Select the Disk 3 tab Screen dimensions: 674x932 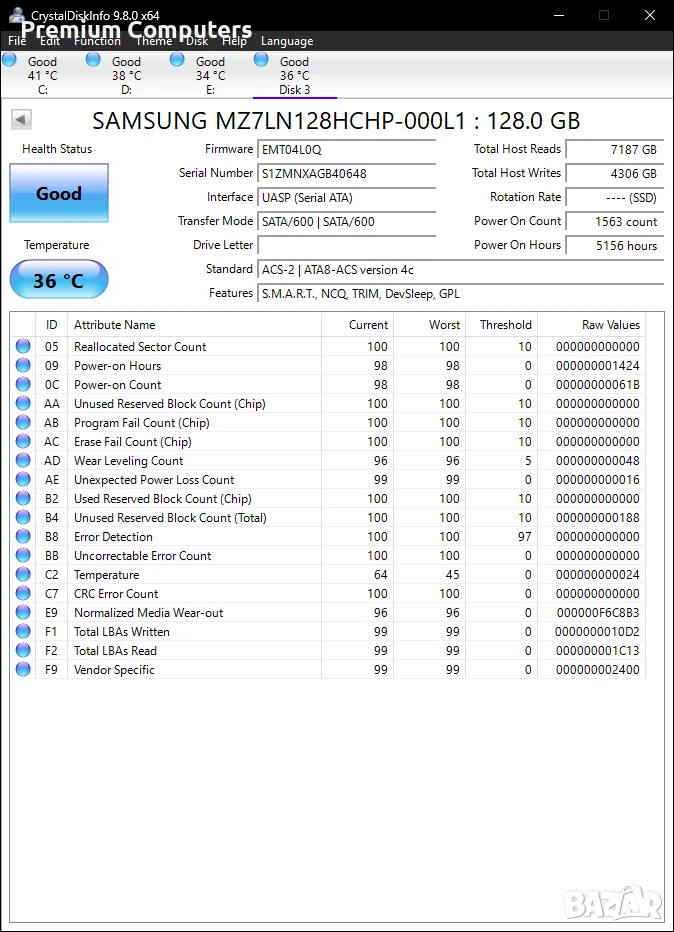pyautogui.click(x=295, y=75)
